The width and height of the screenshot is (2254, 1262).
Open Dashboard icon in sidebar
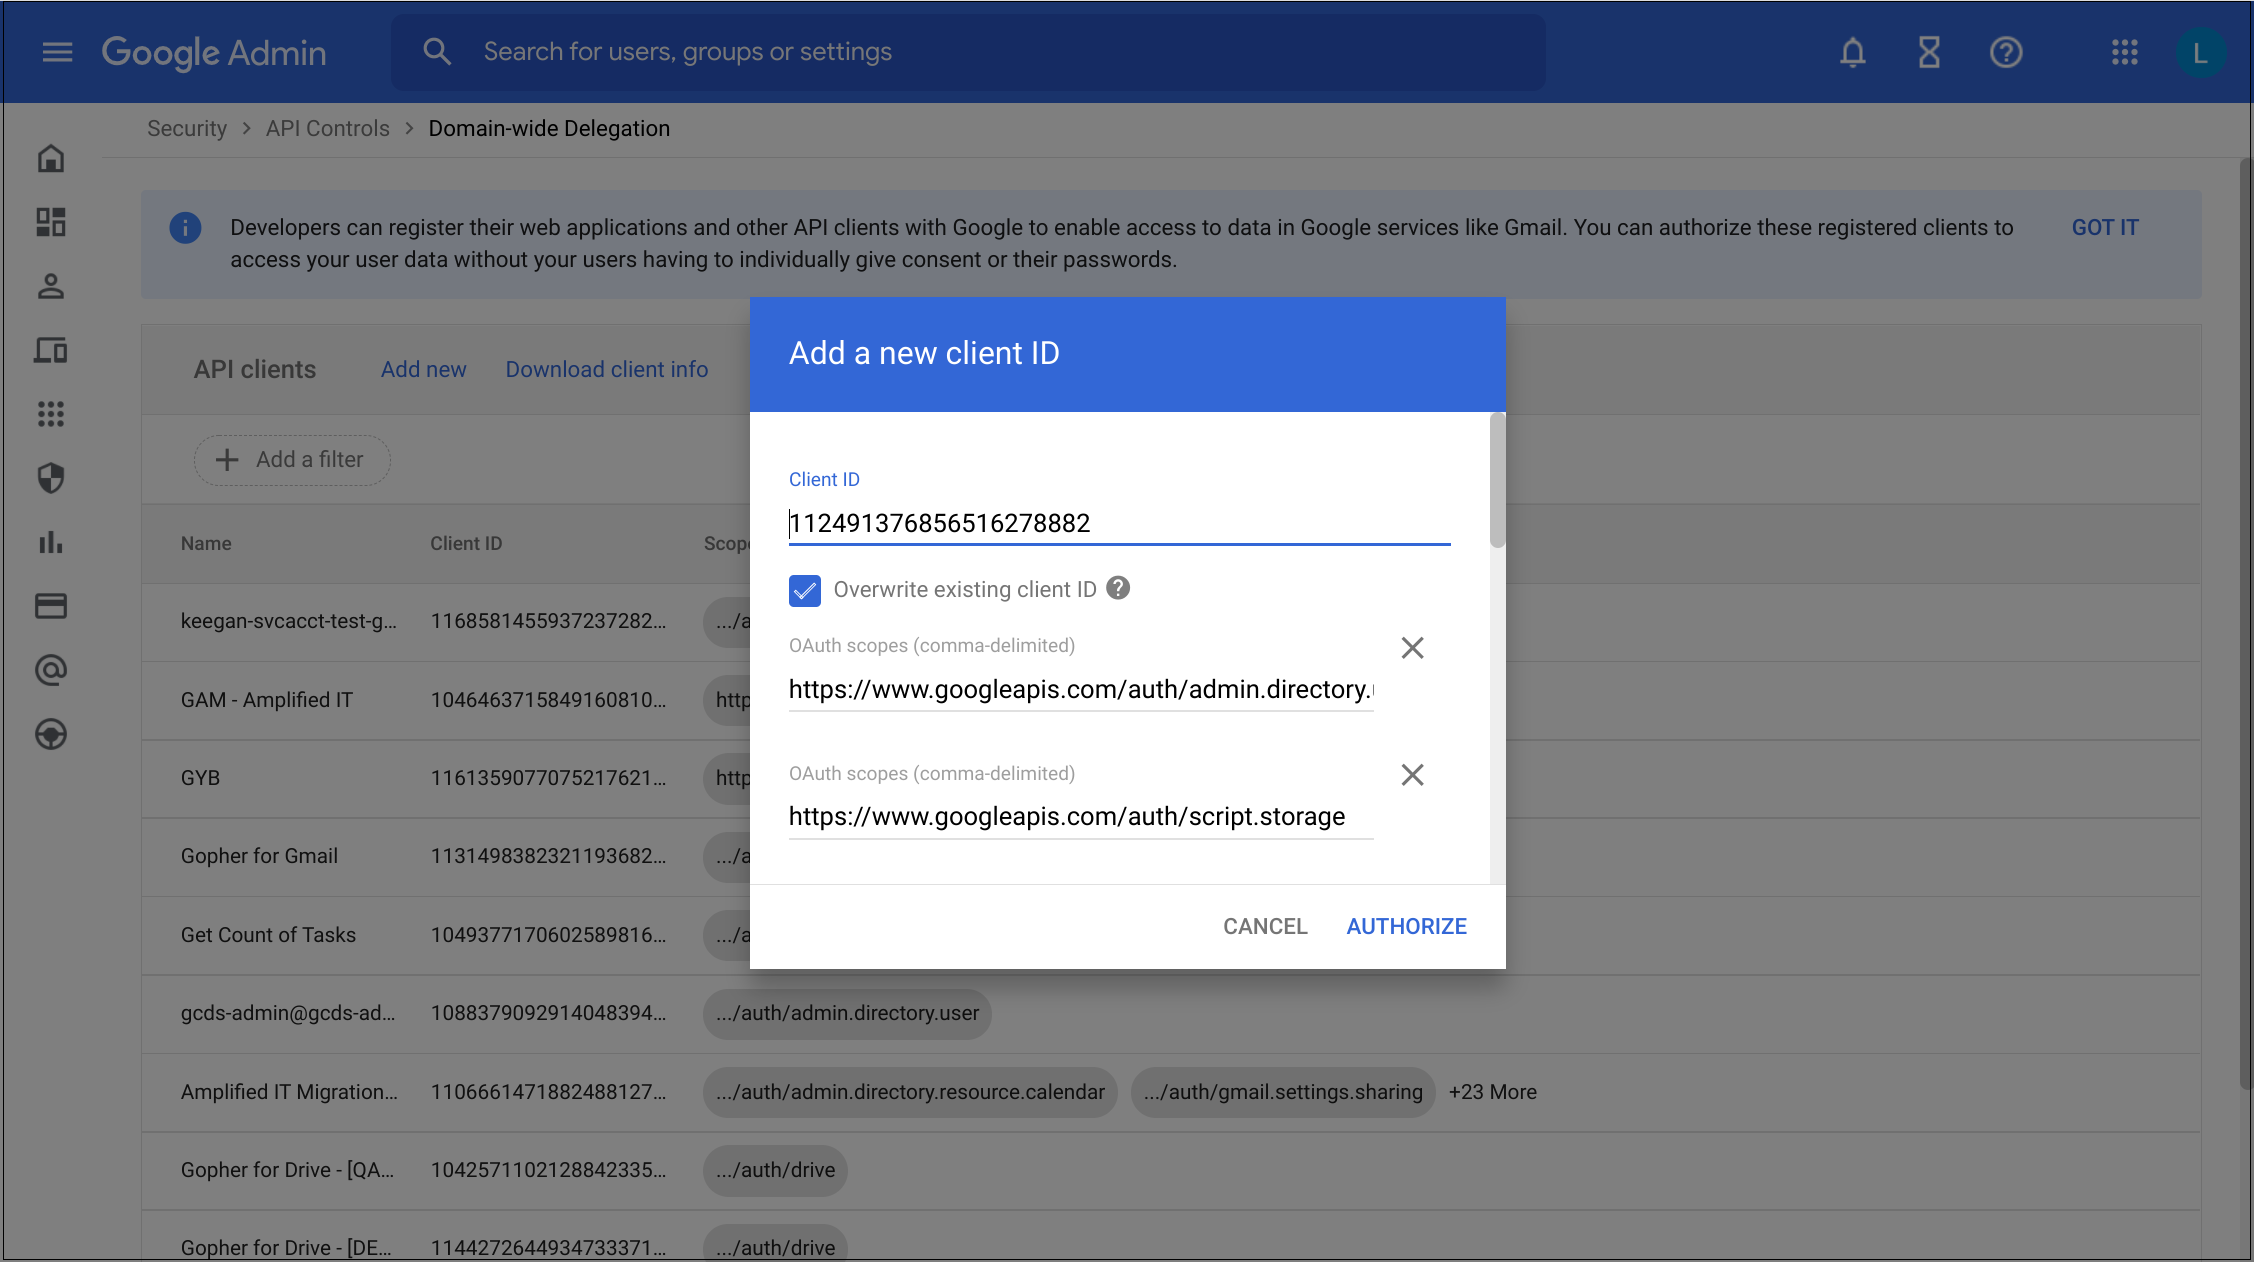[51, 222]
